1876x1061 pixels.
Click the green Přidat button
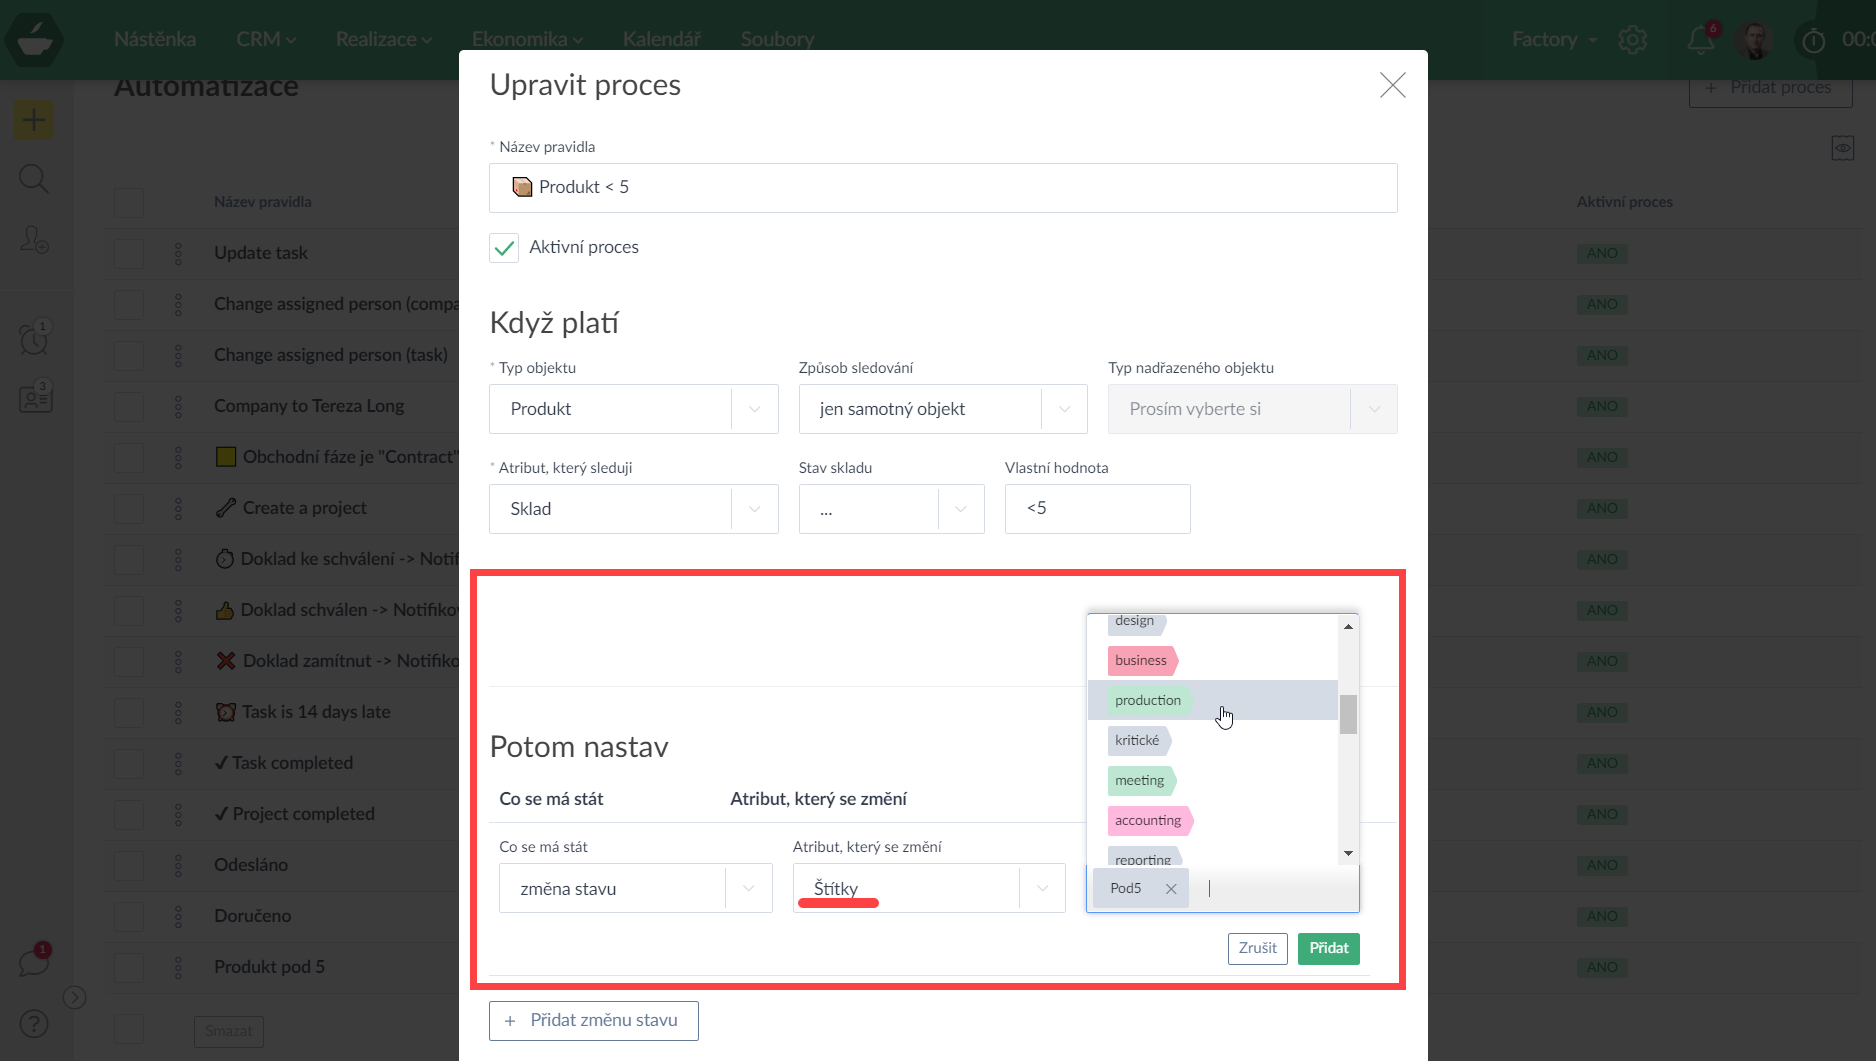[x=1328, y=948]
